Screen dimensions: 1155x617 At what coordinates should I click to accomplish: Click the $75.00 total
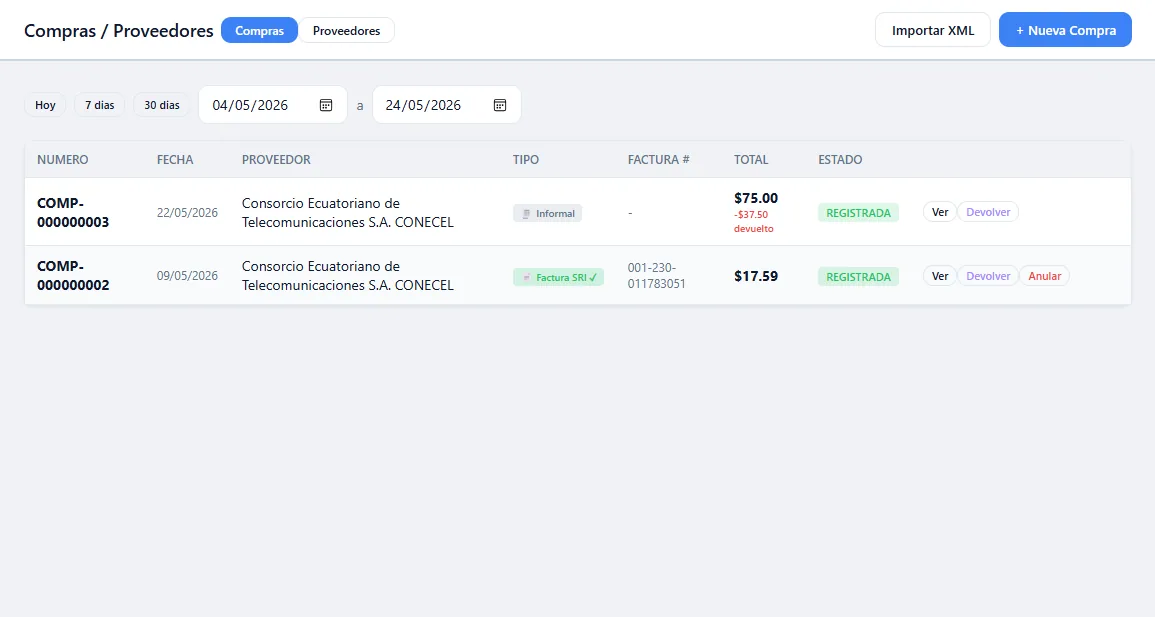pyautogui.click(x=756, y=198)
